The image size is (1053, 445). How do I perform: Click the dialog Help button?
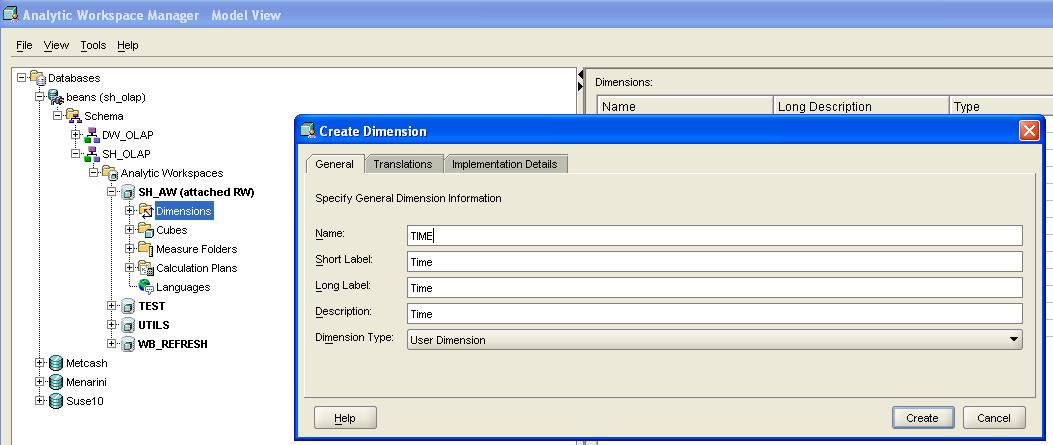(x=345, y=417)
